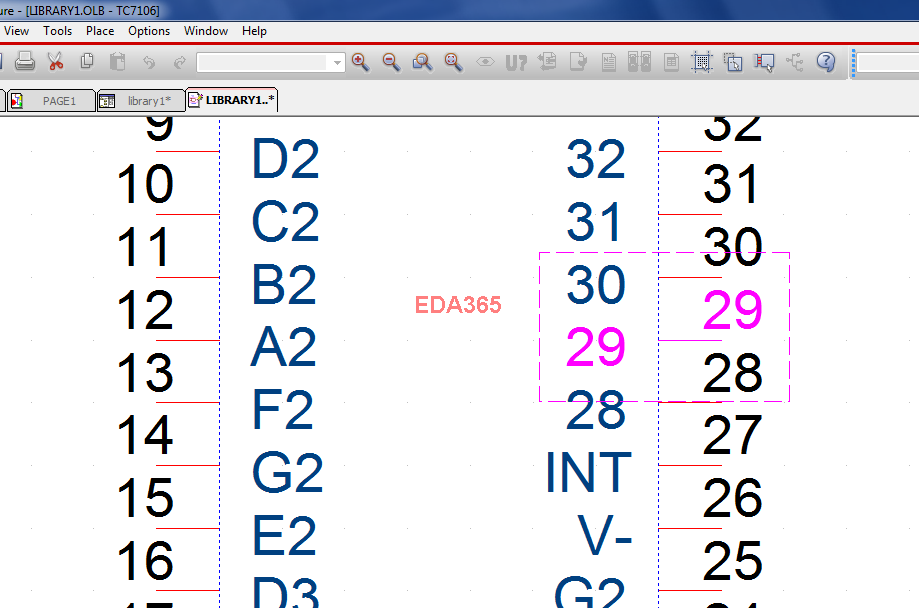Viewport: 919px width, 608px height.
Task: Click the Copy icon
Action: (87, 61)
